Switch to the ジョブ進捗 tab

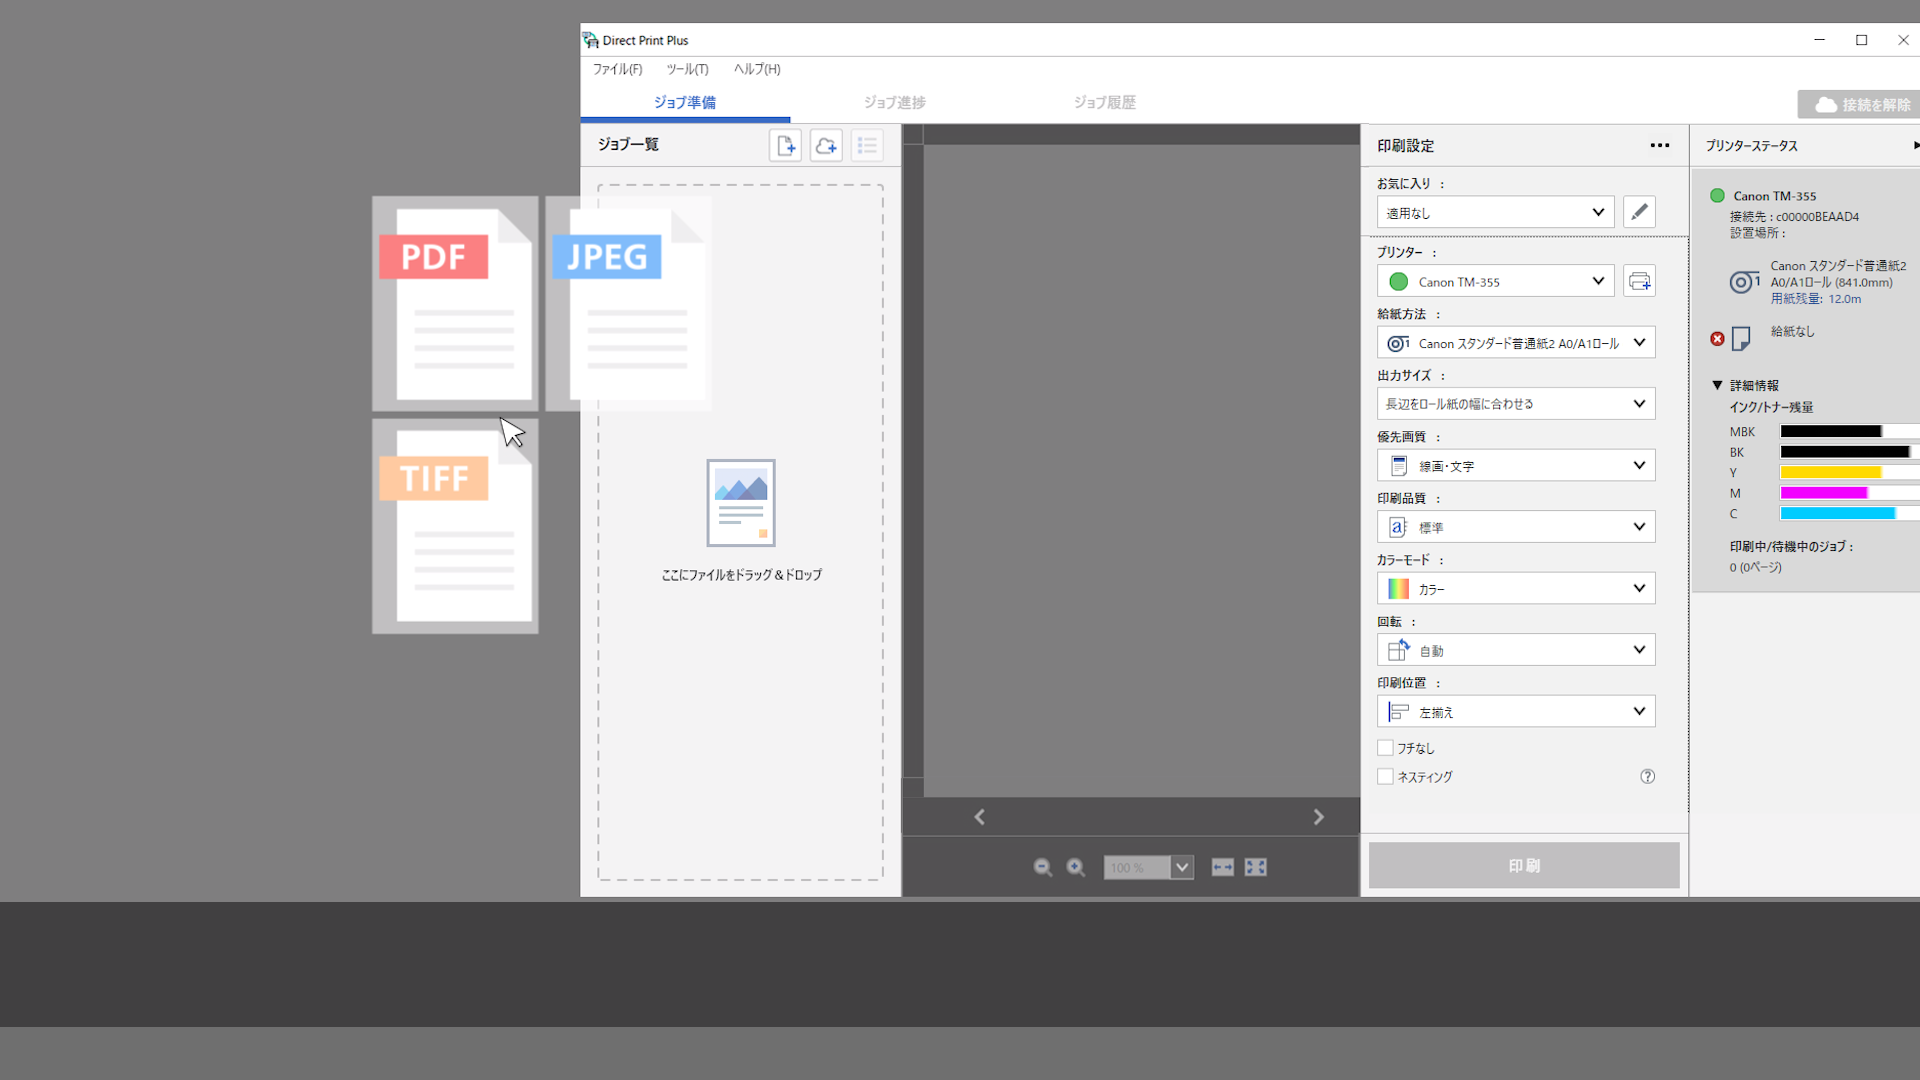894,102
